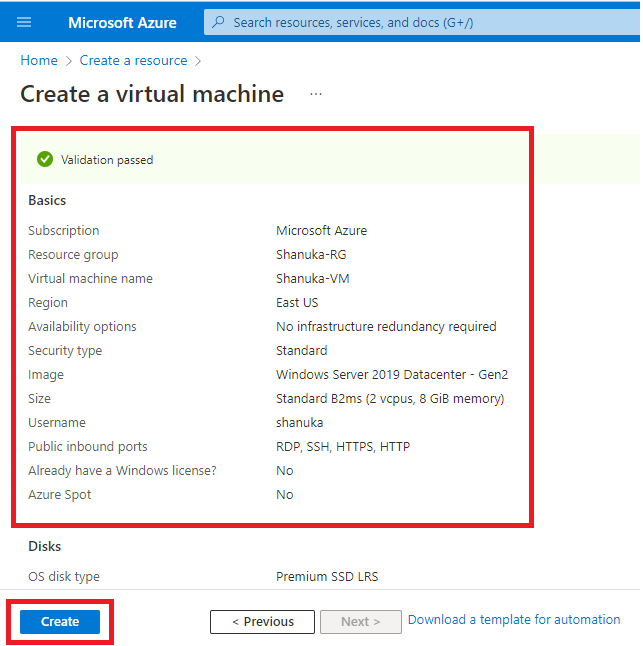Click the Disks section heading
The image size is (643, 646).
tap(44, 546)
